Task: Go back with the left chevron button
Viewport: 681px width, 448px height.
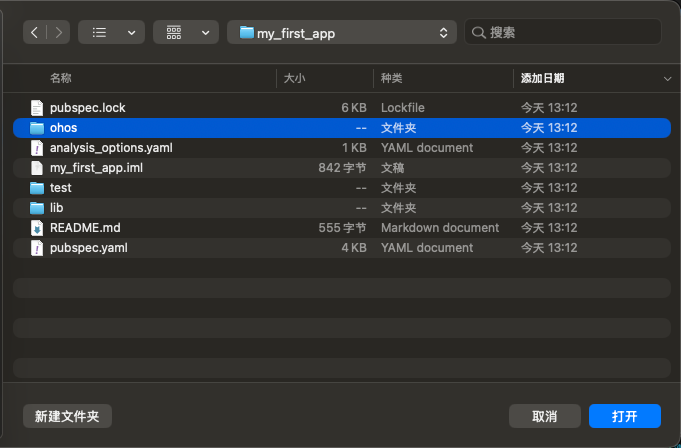Action: (35, 33)
